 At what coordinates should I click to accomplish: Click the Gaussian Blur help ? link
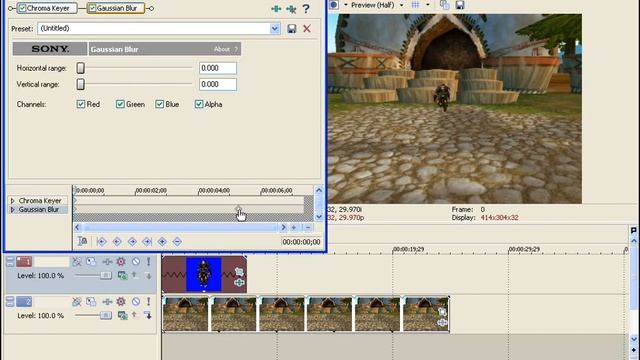pyautogui.click(x=236, y=49)
